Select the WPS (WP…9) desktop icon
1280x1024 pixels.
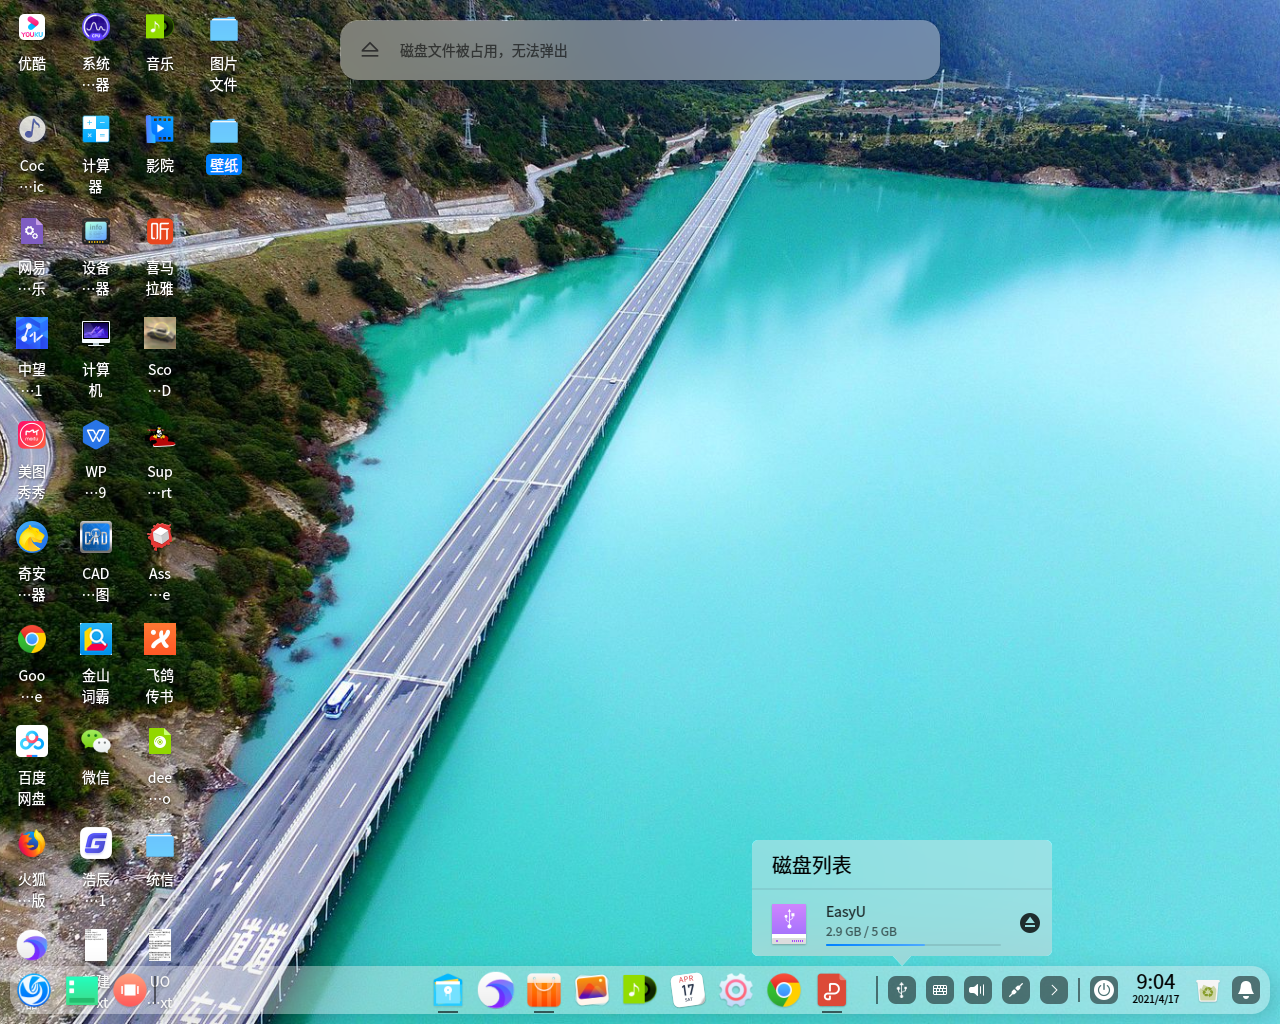point(96,436)
